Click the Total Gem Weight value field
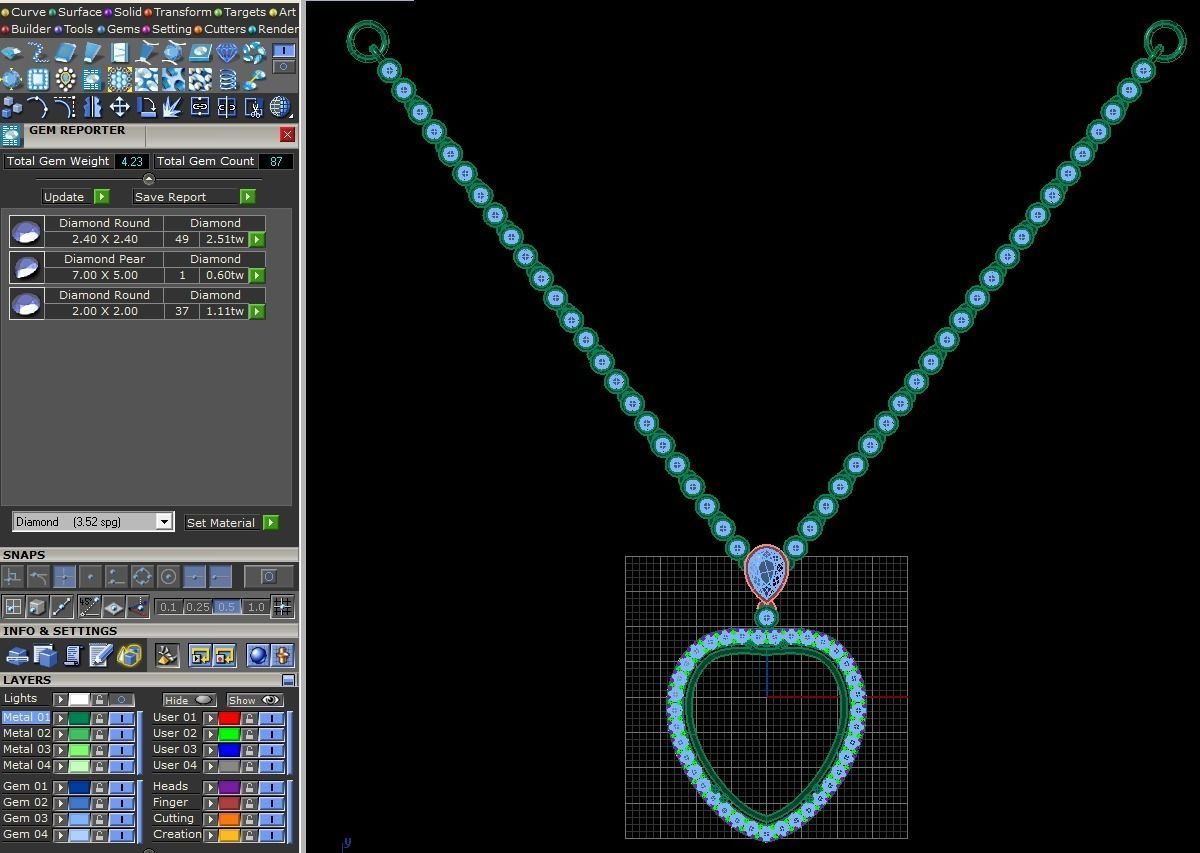 pos(132,161)
